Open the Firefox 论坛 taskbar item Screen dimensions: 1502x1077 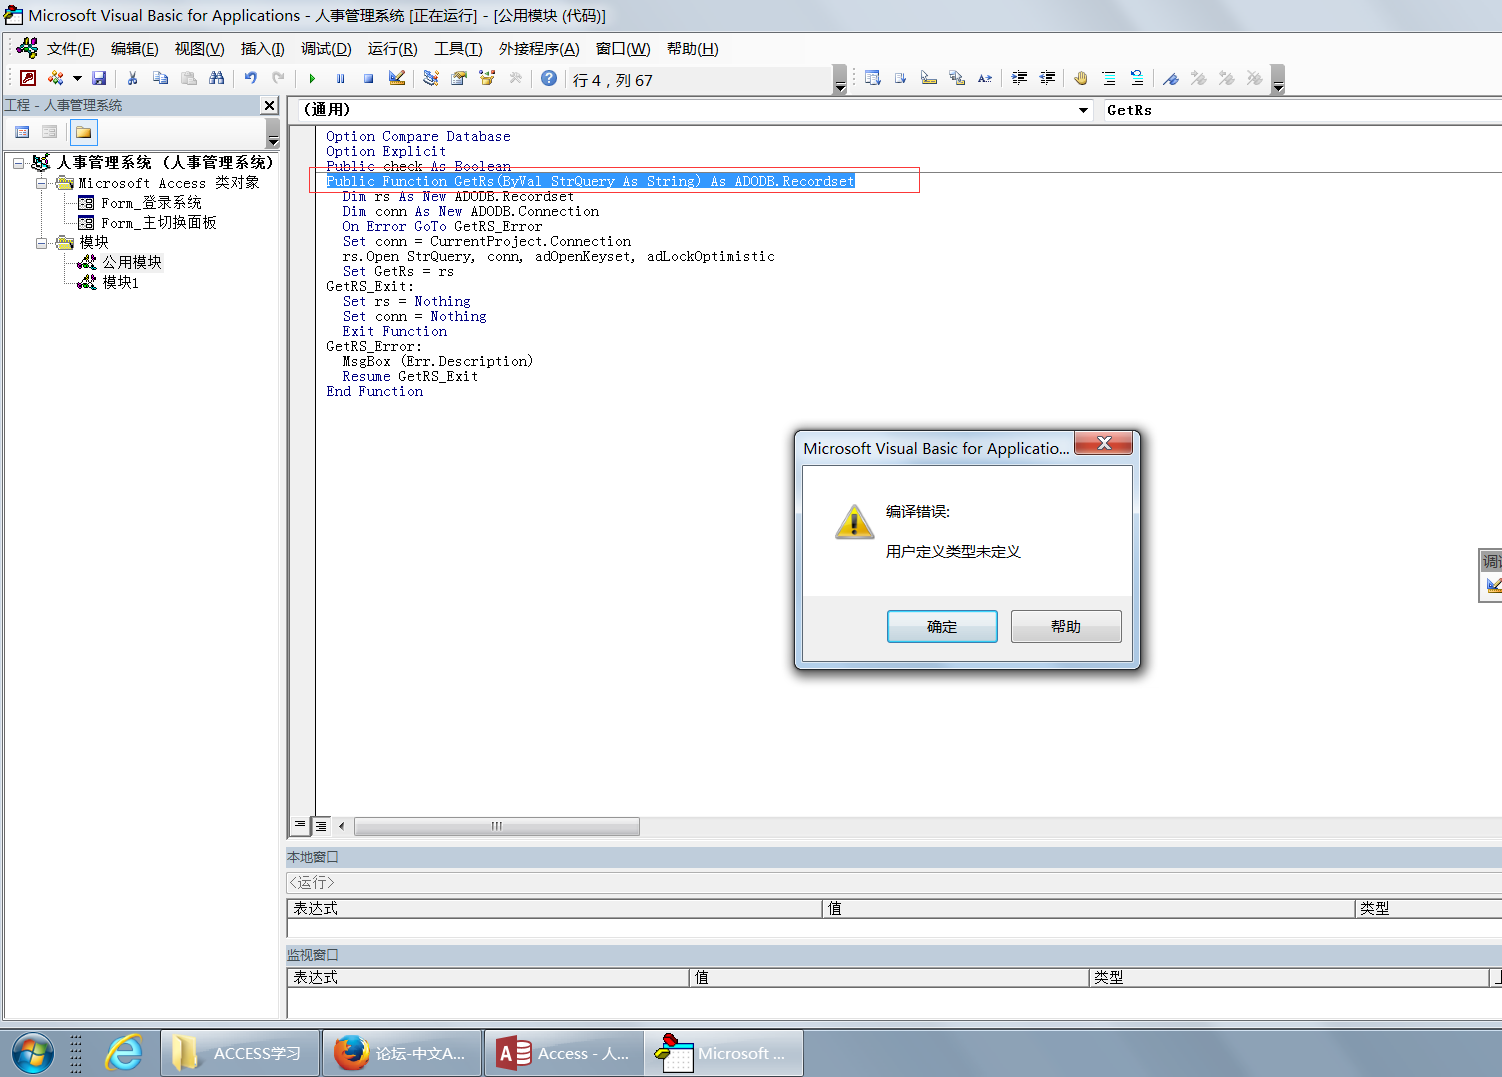tap(402, 1053)
